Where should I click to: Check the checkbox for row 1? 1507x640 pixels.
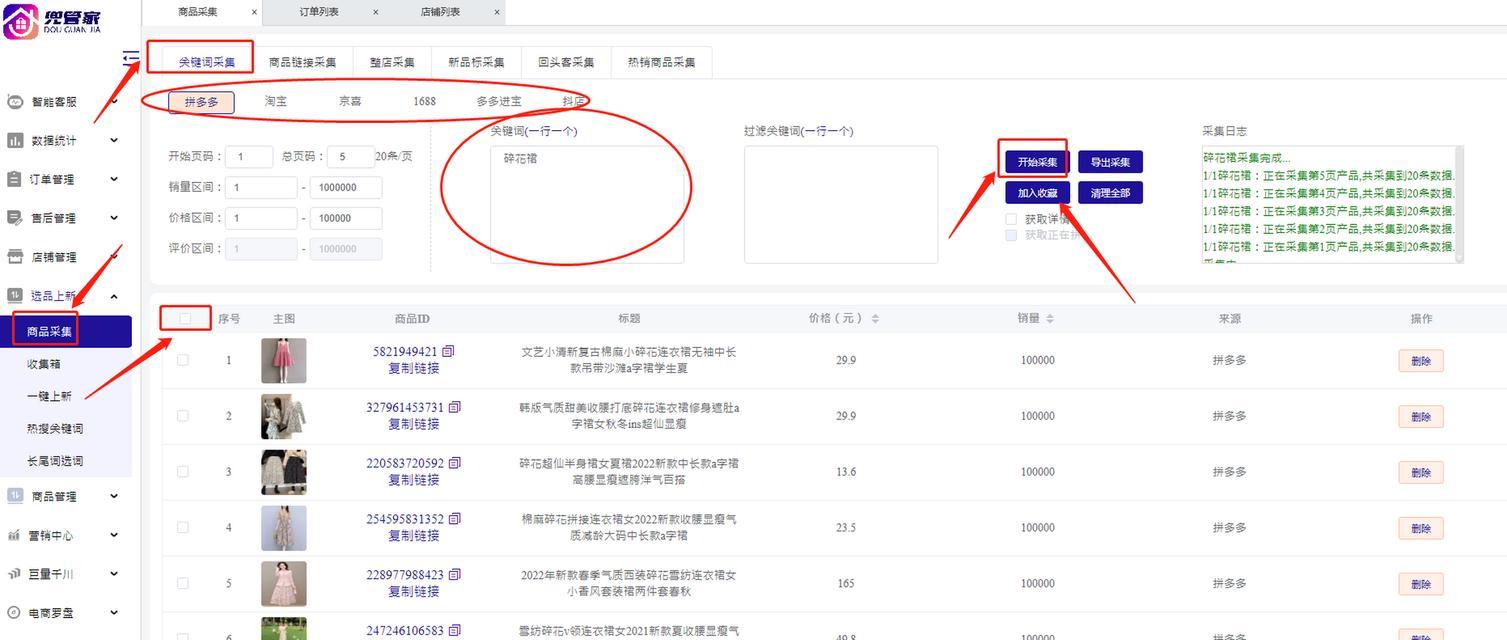[182, 360]
